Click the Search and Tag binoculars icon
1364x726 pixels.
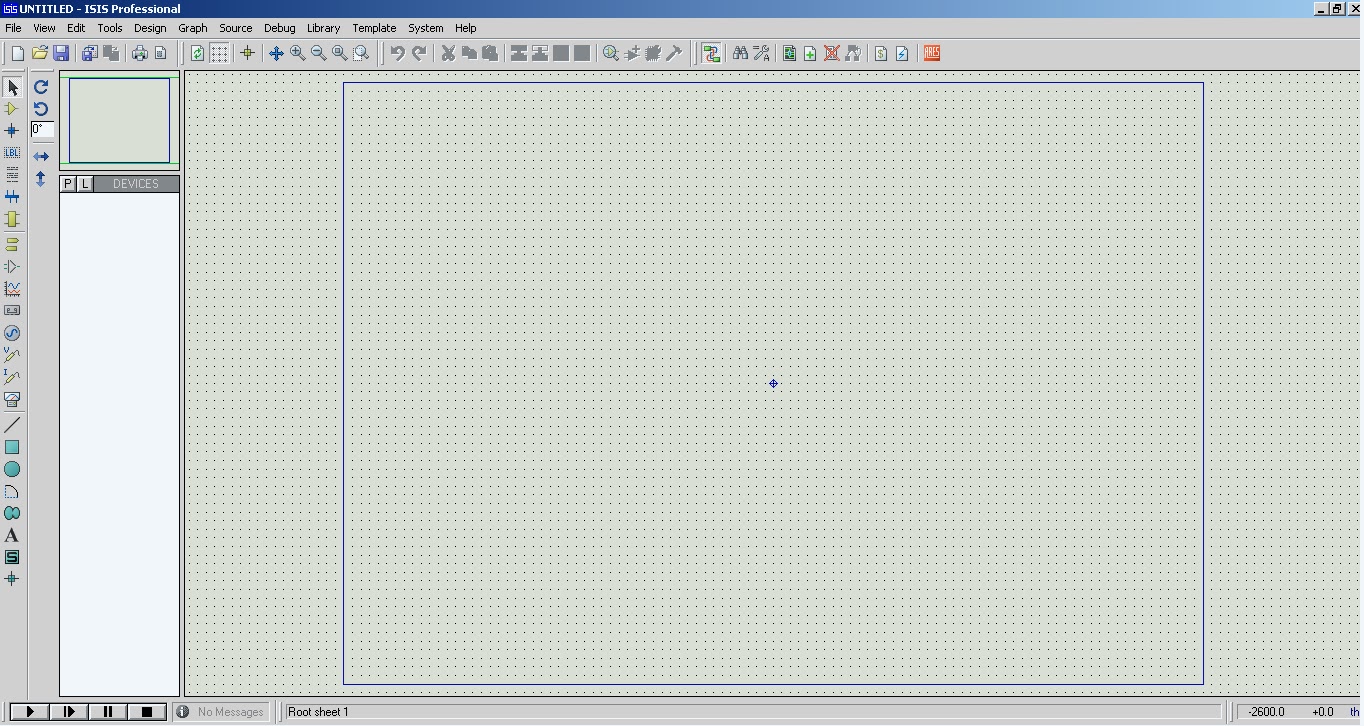(x=740, y=54)
